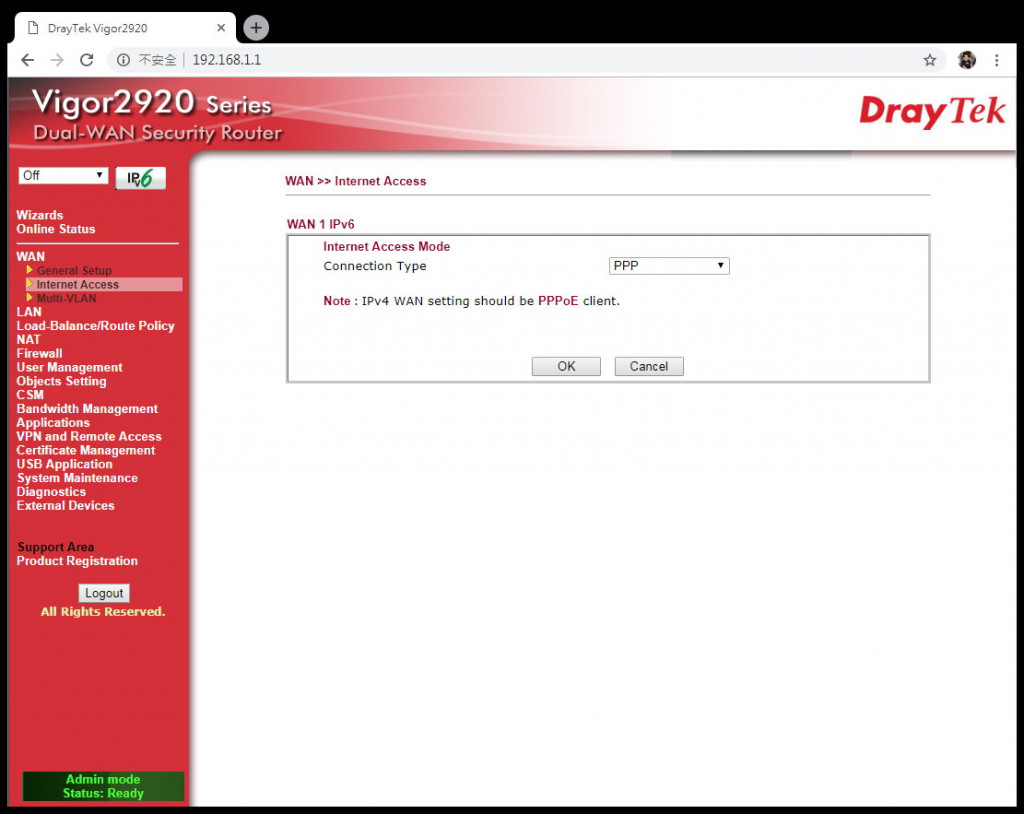
Task: Bookmark this page with the star
Action: pyautogui.click(x=929, y=60)
